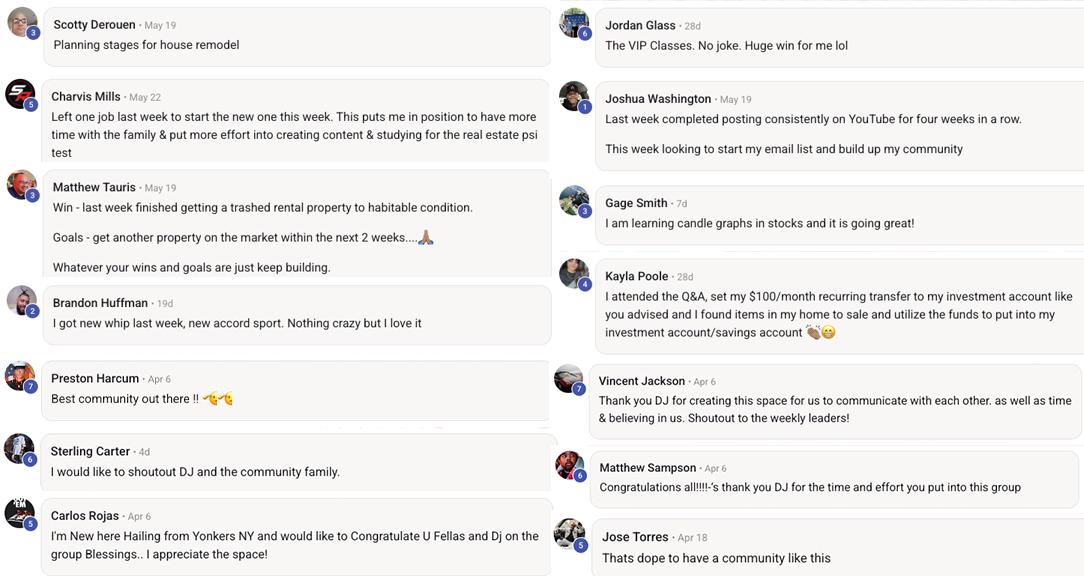This screenshot has width=1084, height=576.
Task: Open Scotty Derouen's profile avatar
Action: coord(21,22)
